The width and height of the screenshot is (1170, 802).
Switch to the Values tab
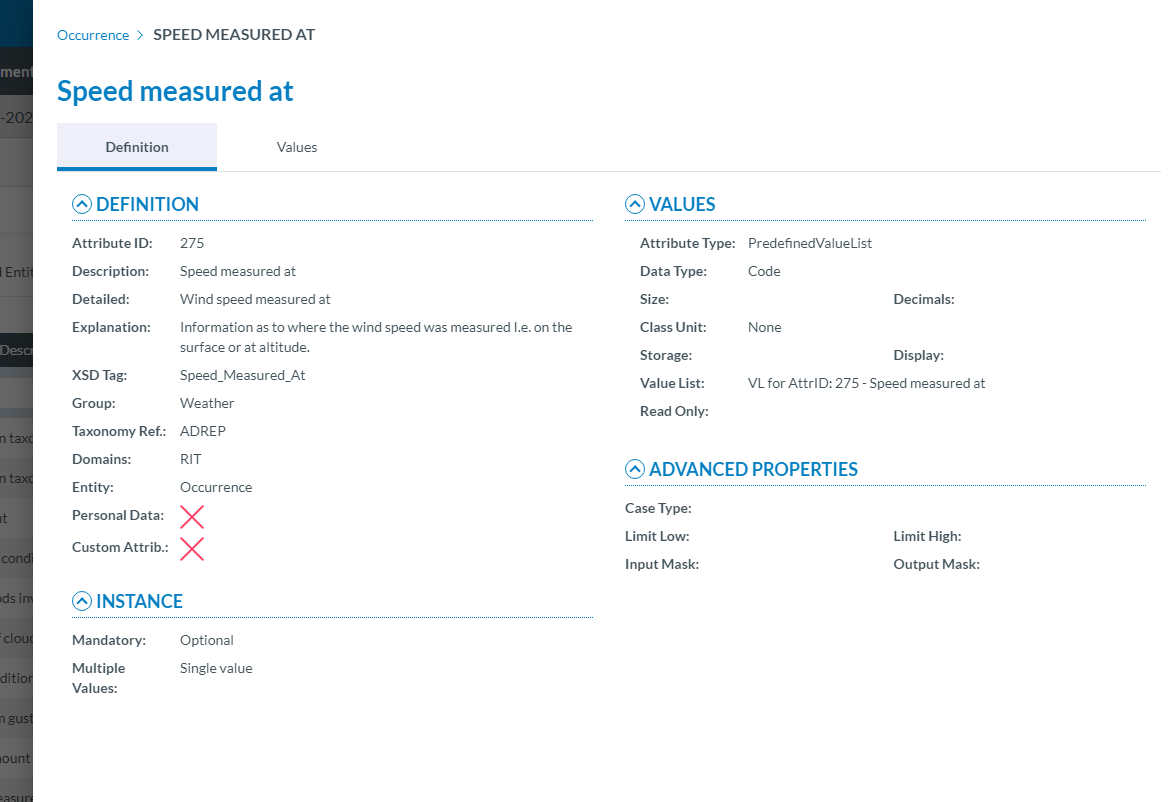[297, 147]
